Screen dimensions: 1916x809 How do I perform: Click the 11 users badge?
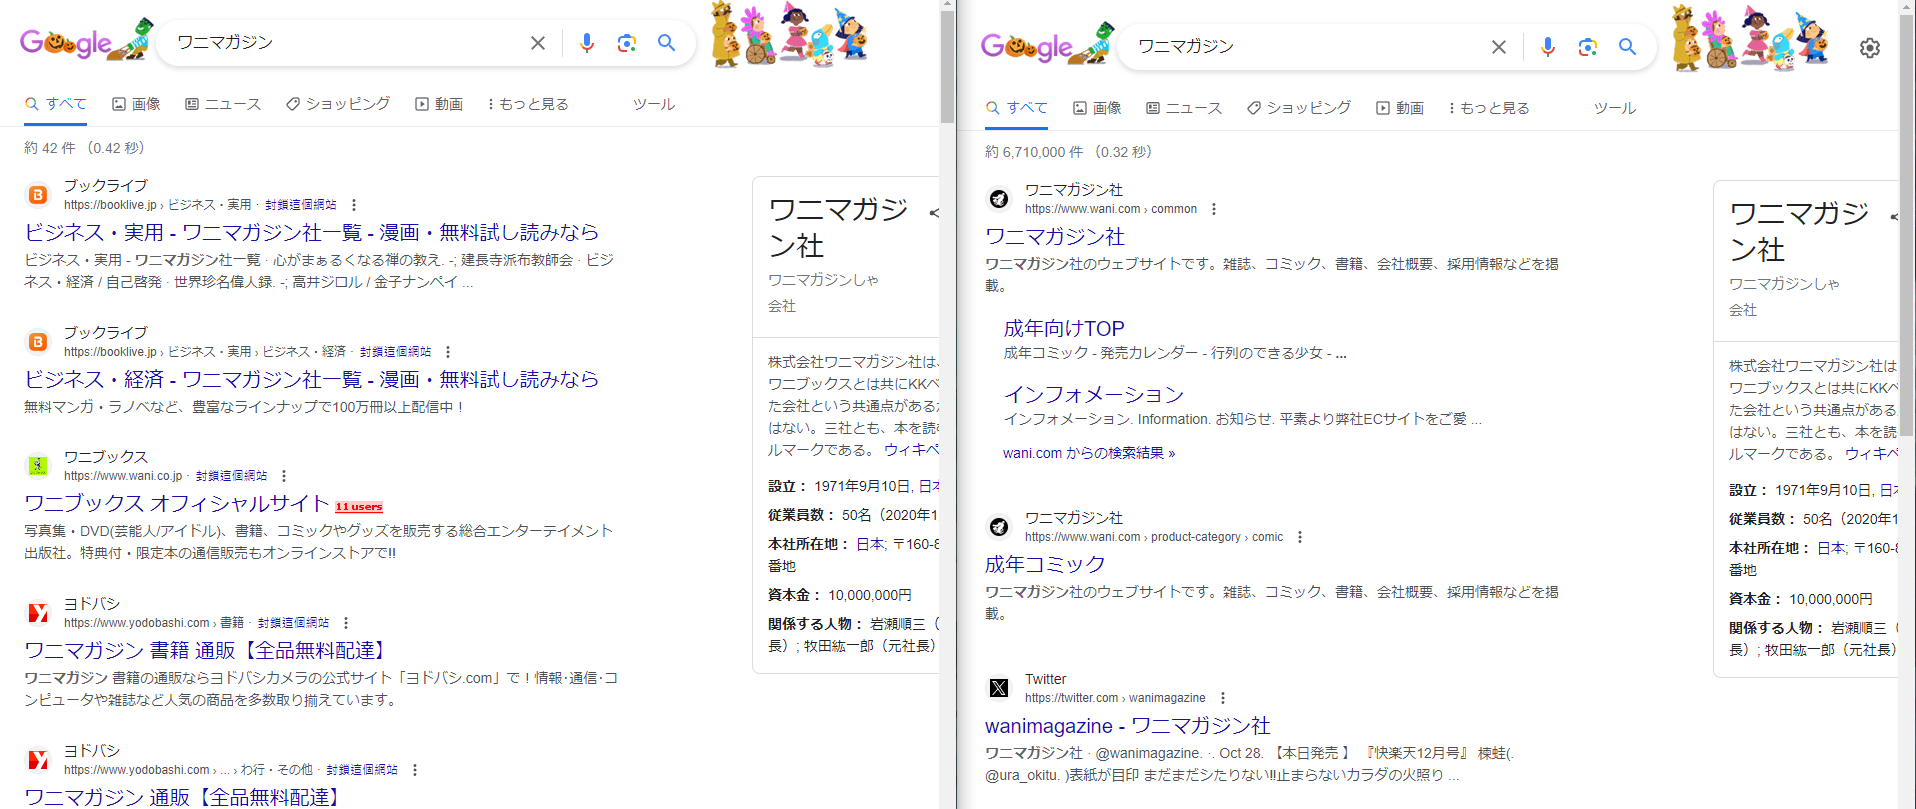click(359, 507)
